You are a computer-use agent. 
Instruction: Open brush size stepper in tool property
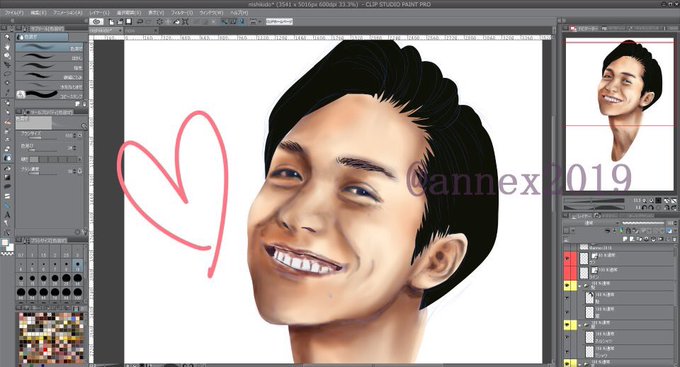click(x=75, y=135)
